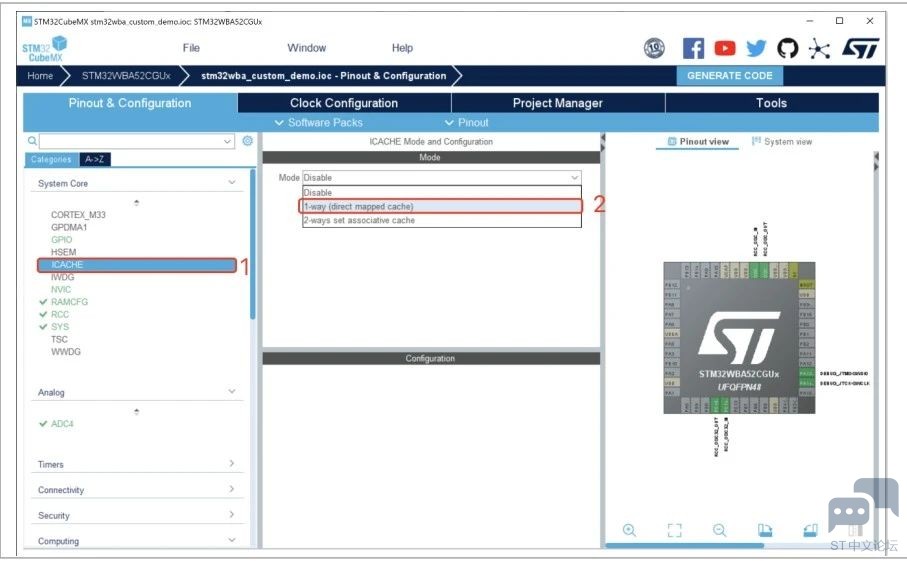Image resolution: width=907 pixels, height=561 pixels.
Task: Switch to System view
Action: (782, 142)
